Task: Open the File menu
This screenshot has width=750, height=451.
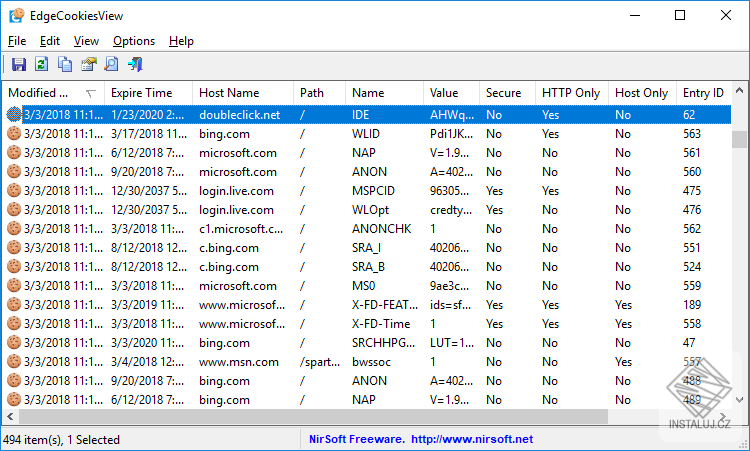Action: tap(17, 41)
